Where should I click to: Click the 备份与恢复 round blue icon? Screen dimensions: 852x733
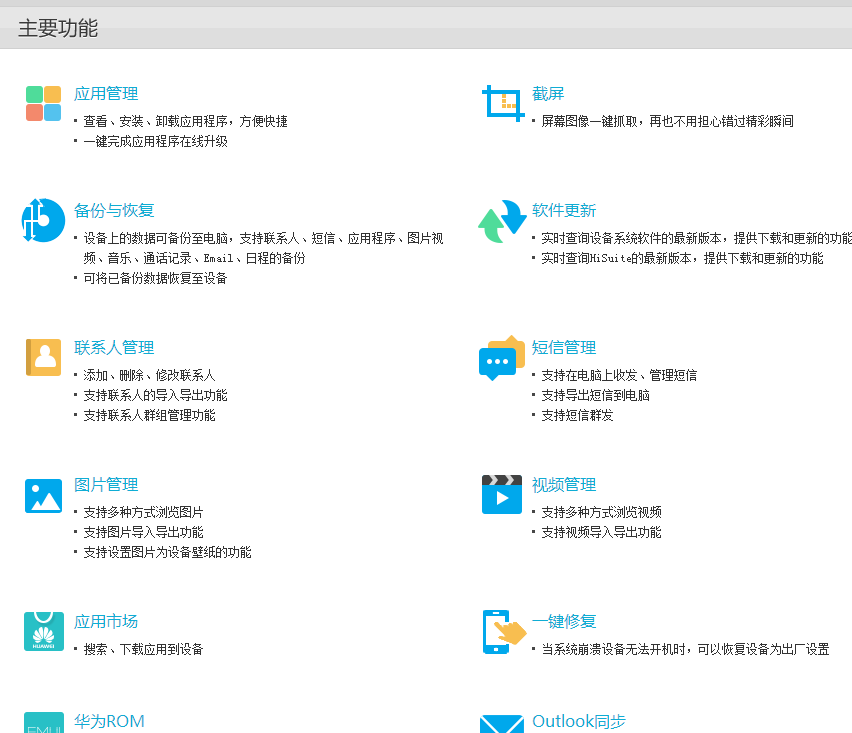pos(43,220)
